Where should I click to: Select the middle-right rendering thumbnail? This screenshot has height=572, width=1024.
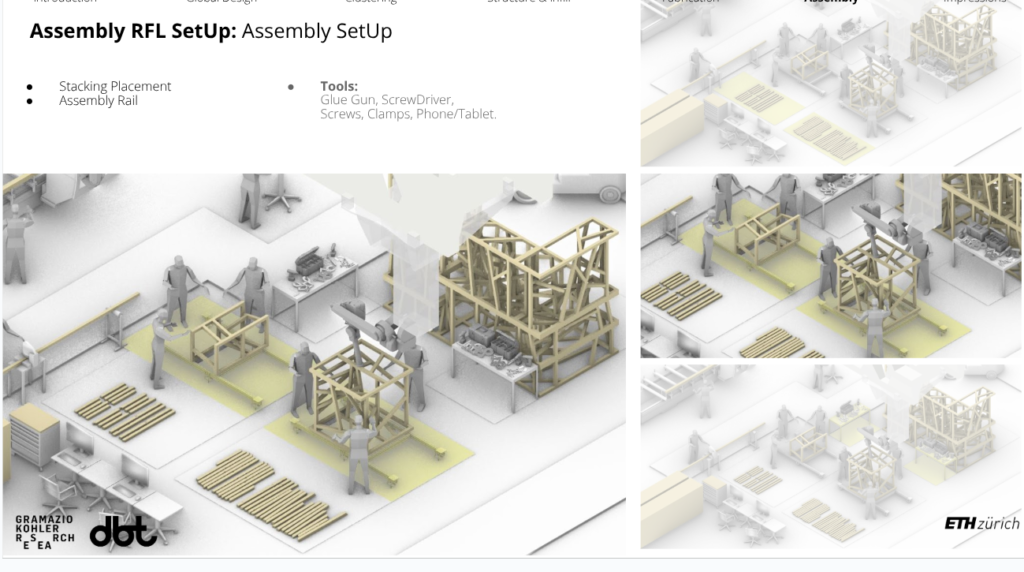[830, 266]
